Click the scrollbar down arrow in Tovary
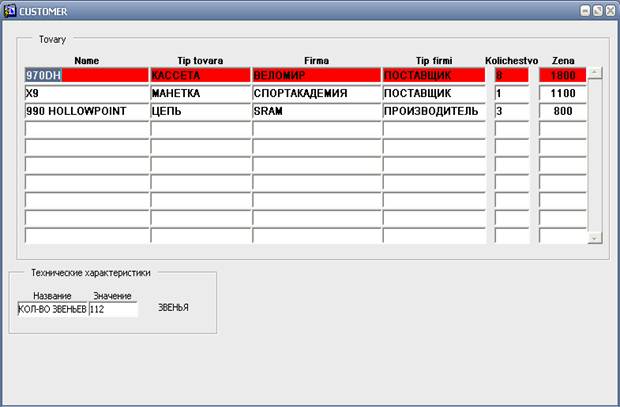620x407 pixels. 595,238
